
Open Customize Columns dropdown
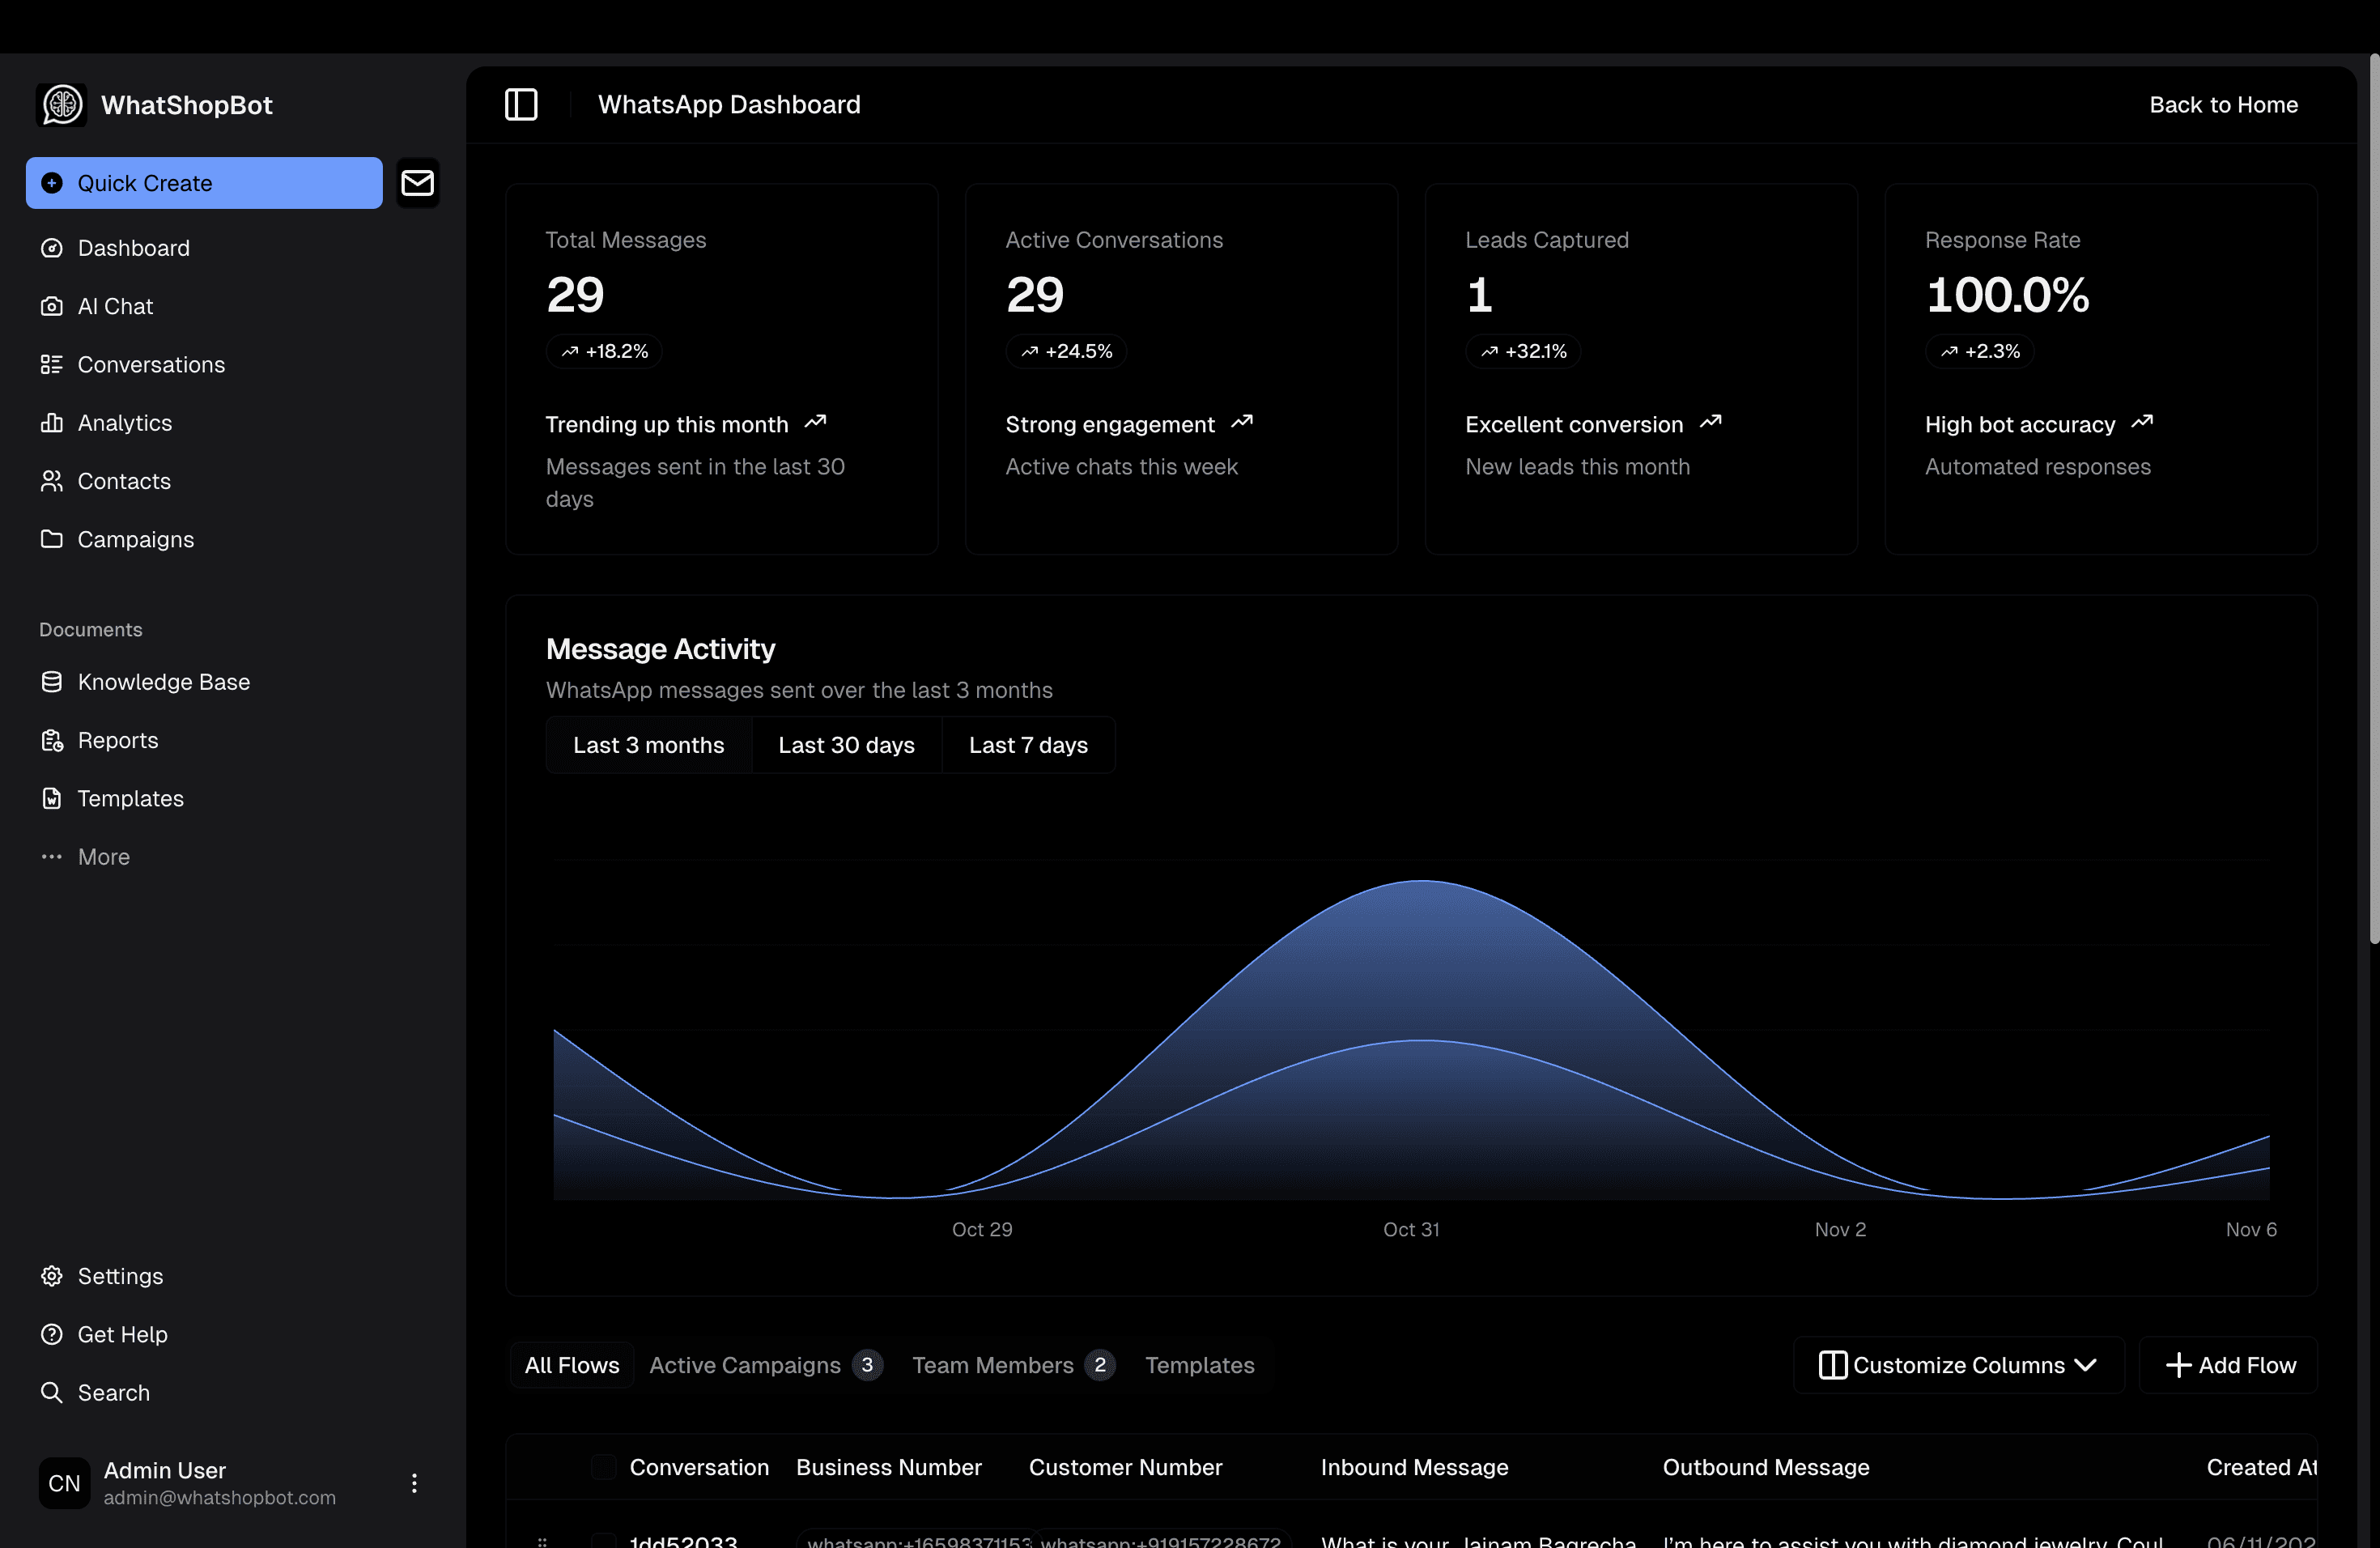[x=1957, y=1365]
